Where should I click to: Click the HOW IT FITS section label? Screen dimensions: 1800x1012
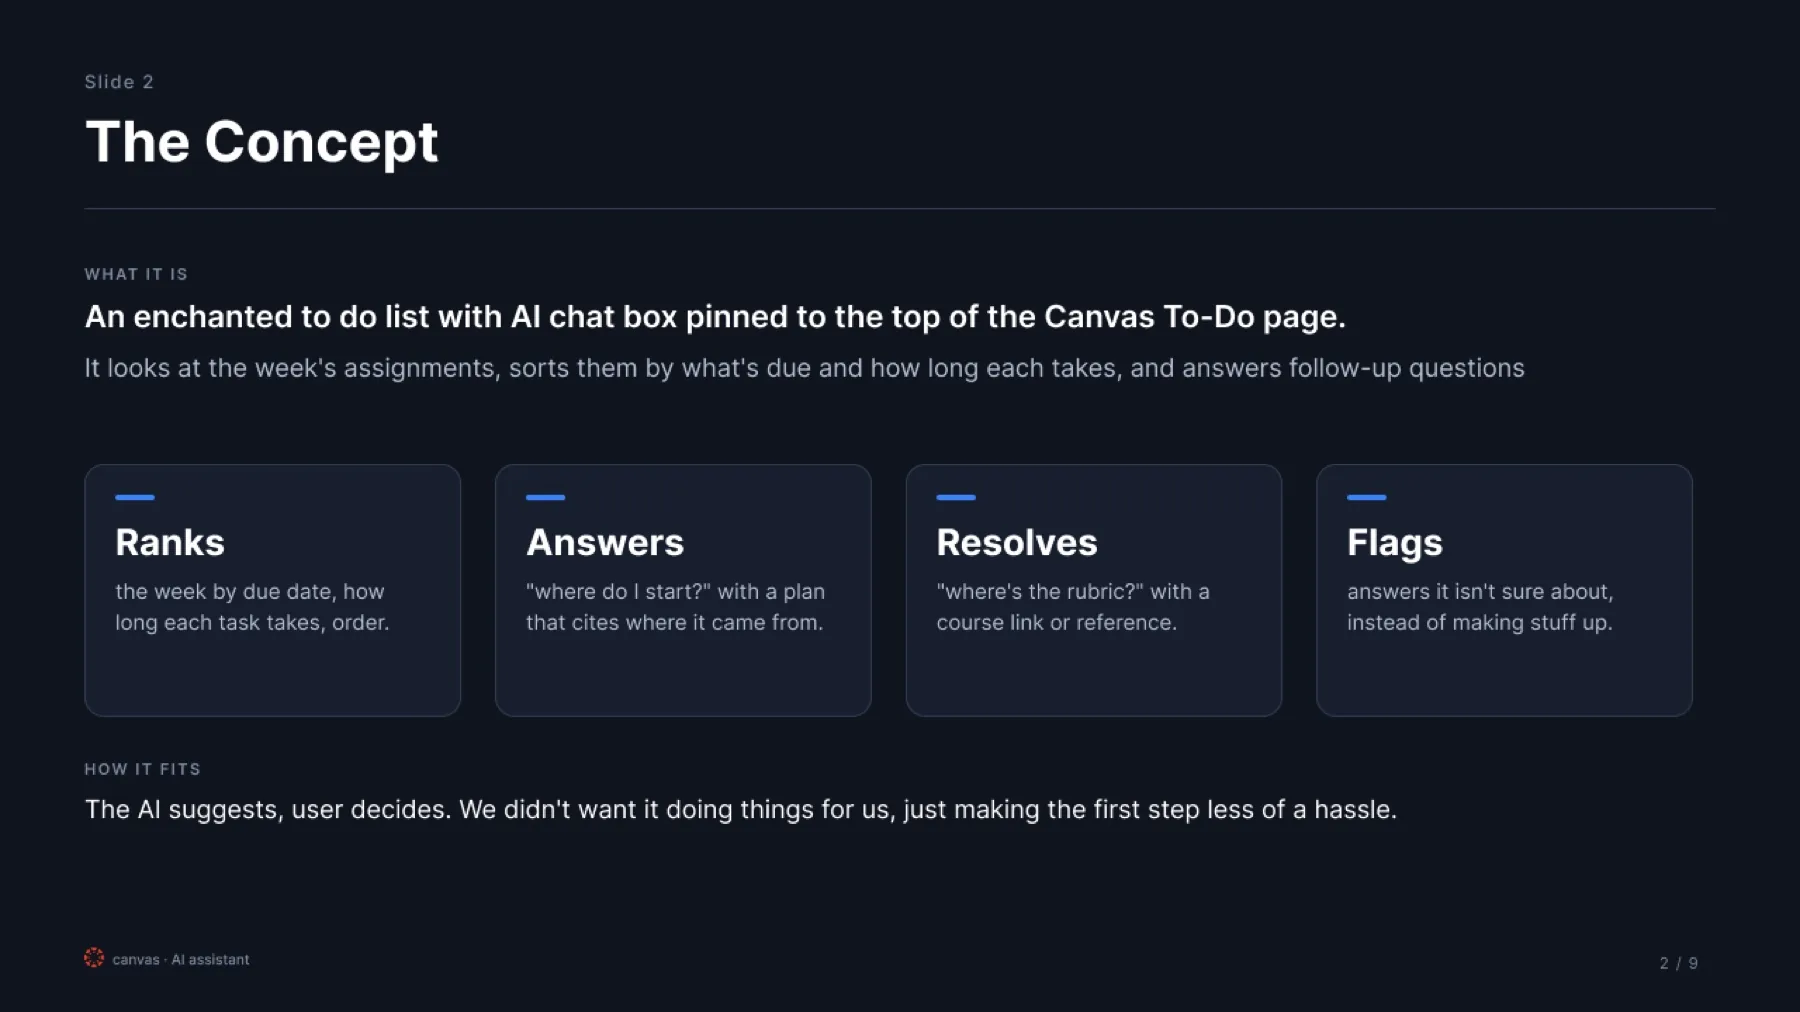pos(143,769)
